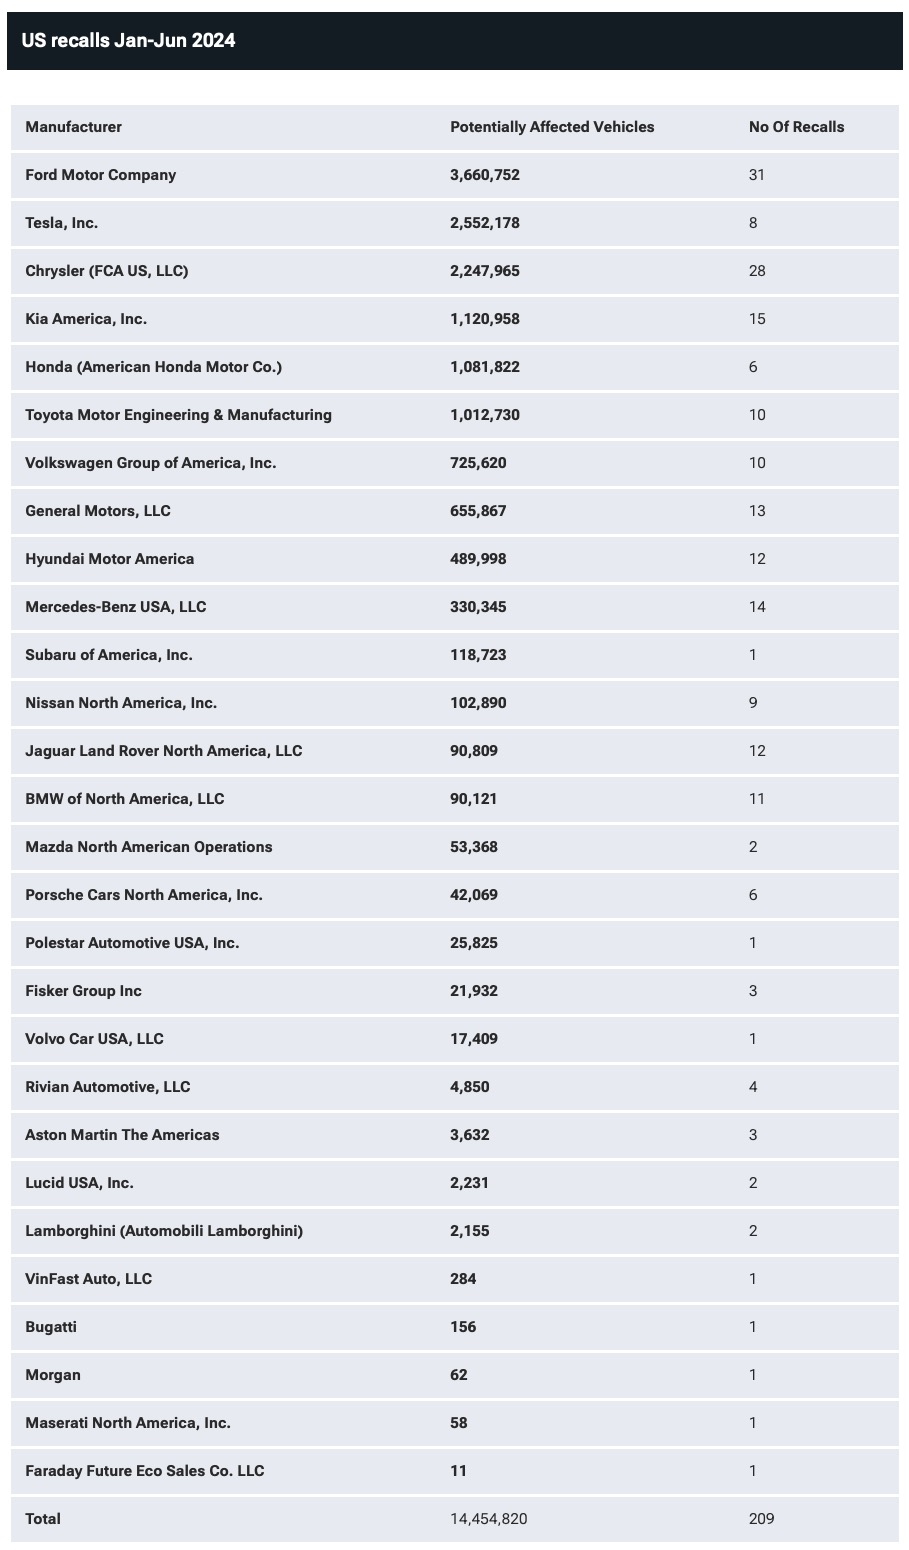Viewport: 909px width, 1550px height.
Task: Select Volkswagen Group of America, Inc.
Action: coord(151,463)
